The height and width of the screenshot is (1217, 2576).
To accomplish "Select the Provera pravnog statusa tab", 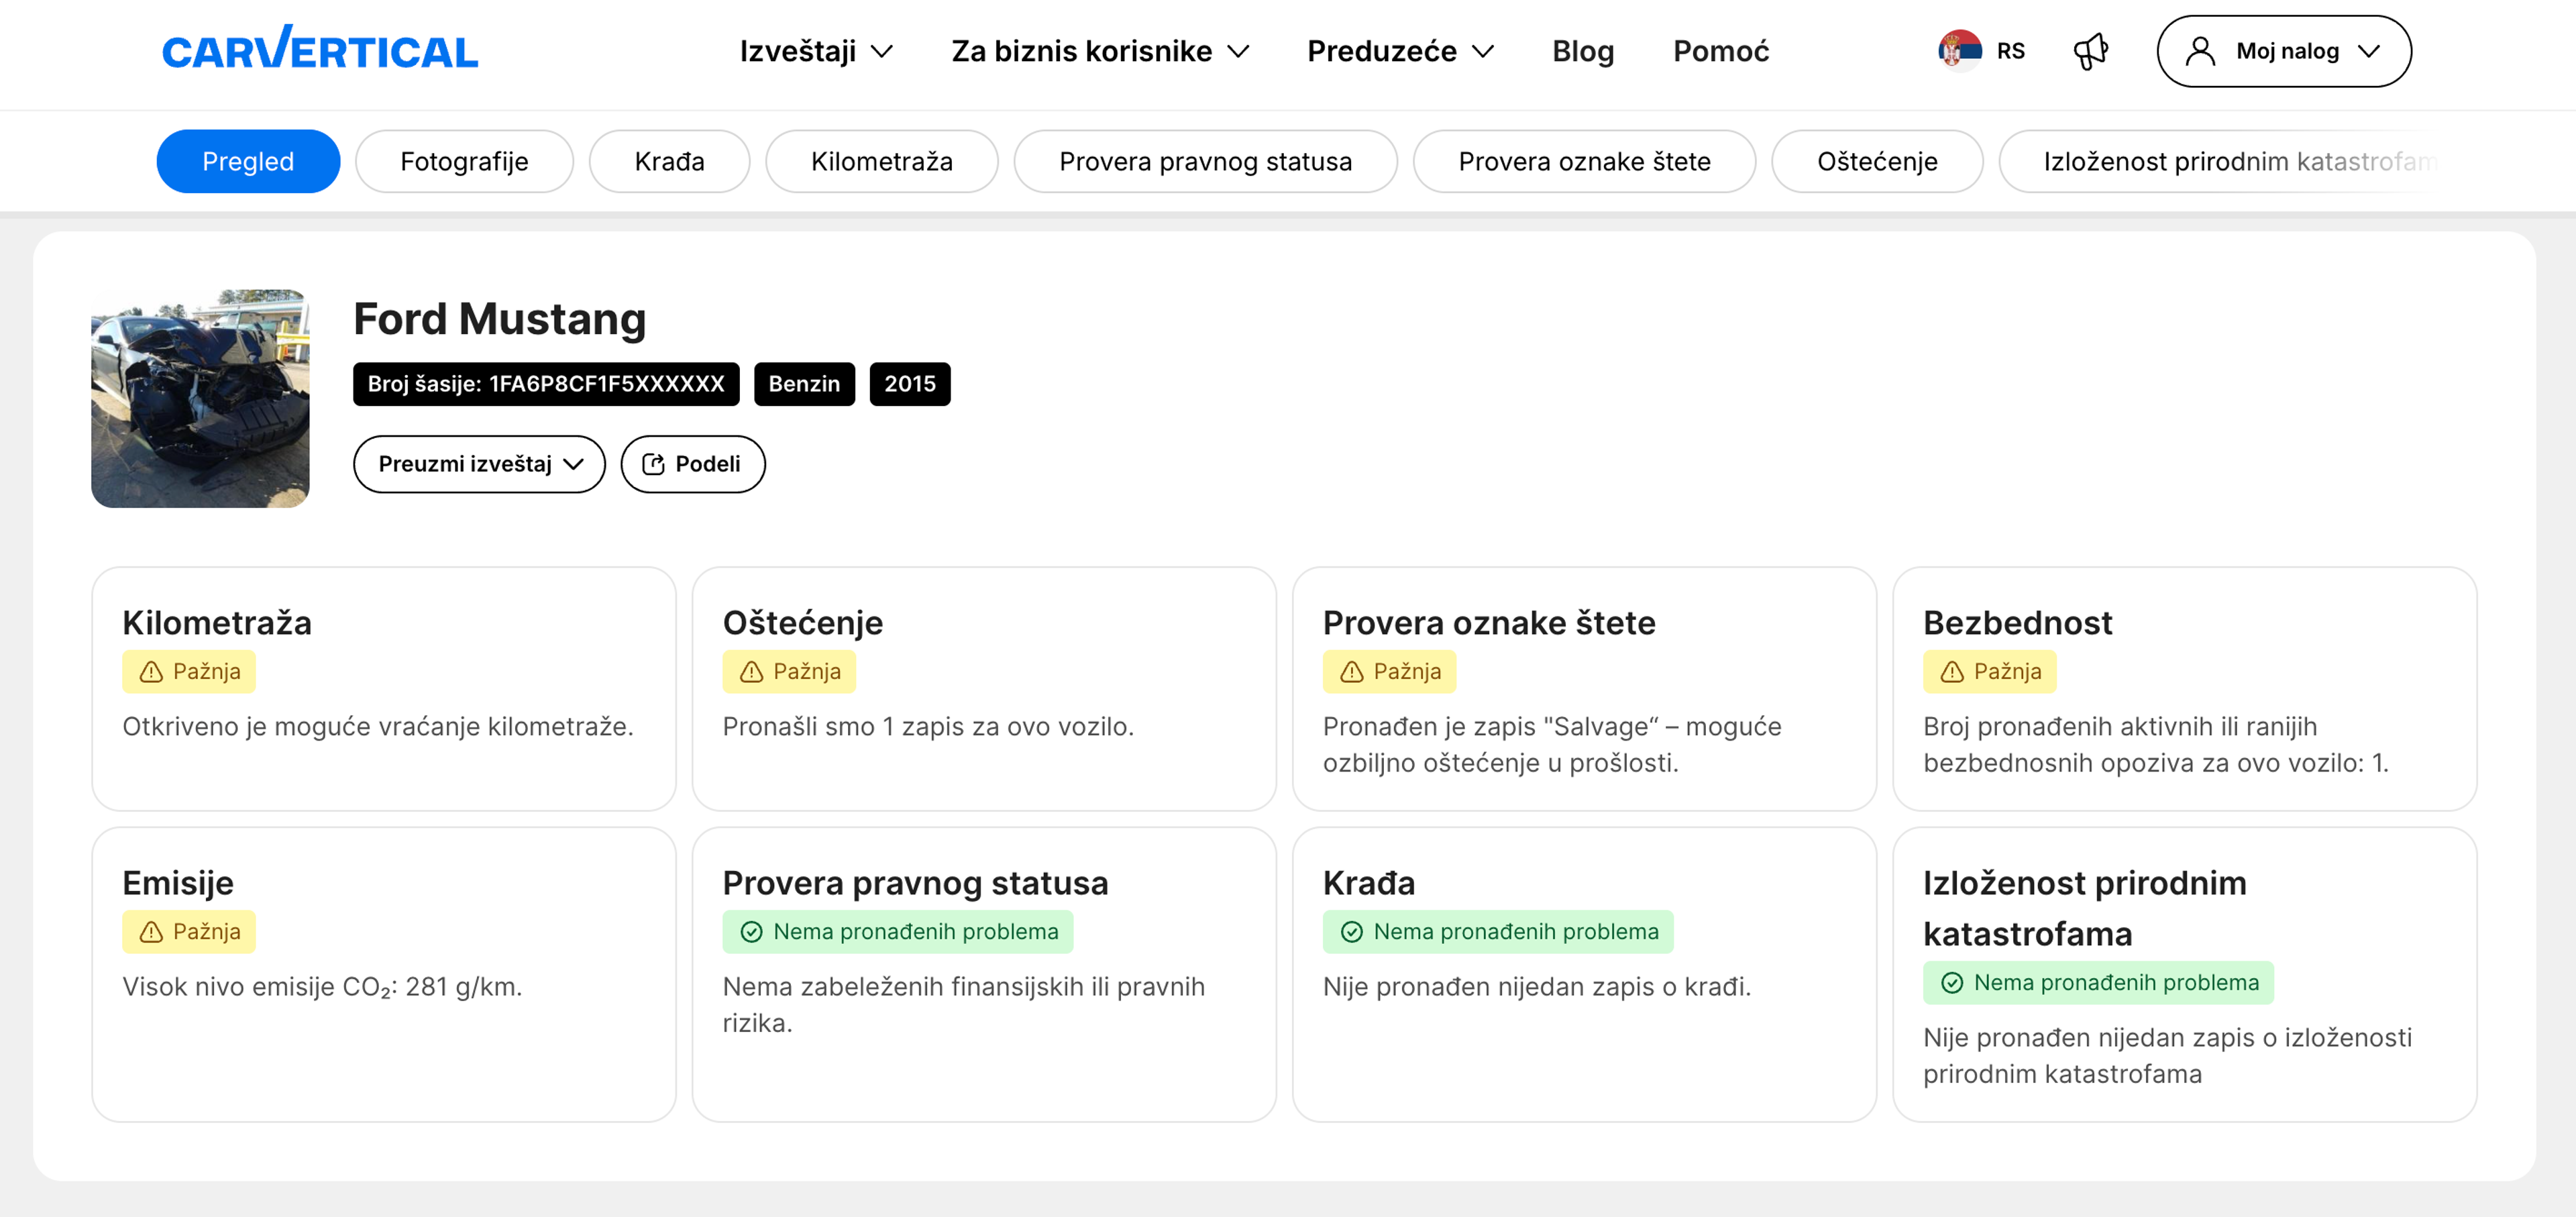I will [1204, 161].
